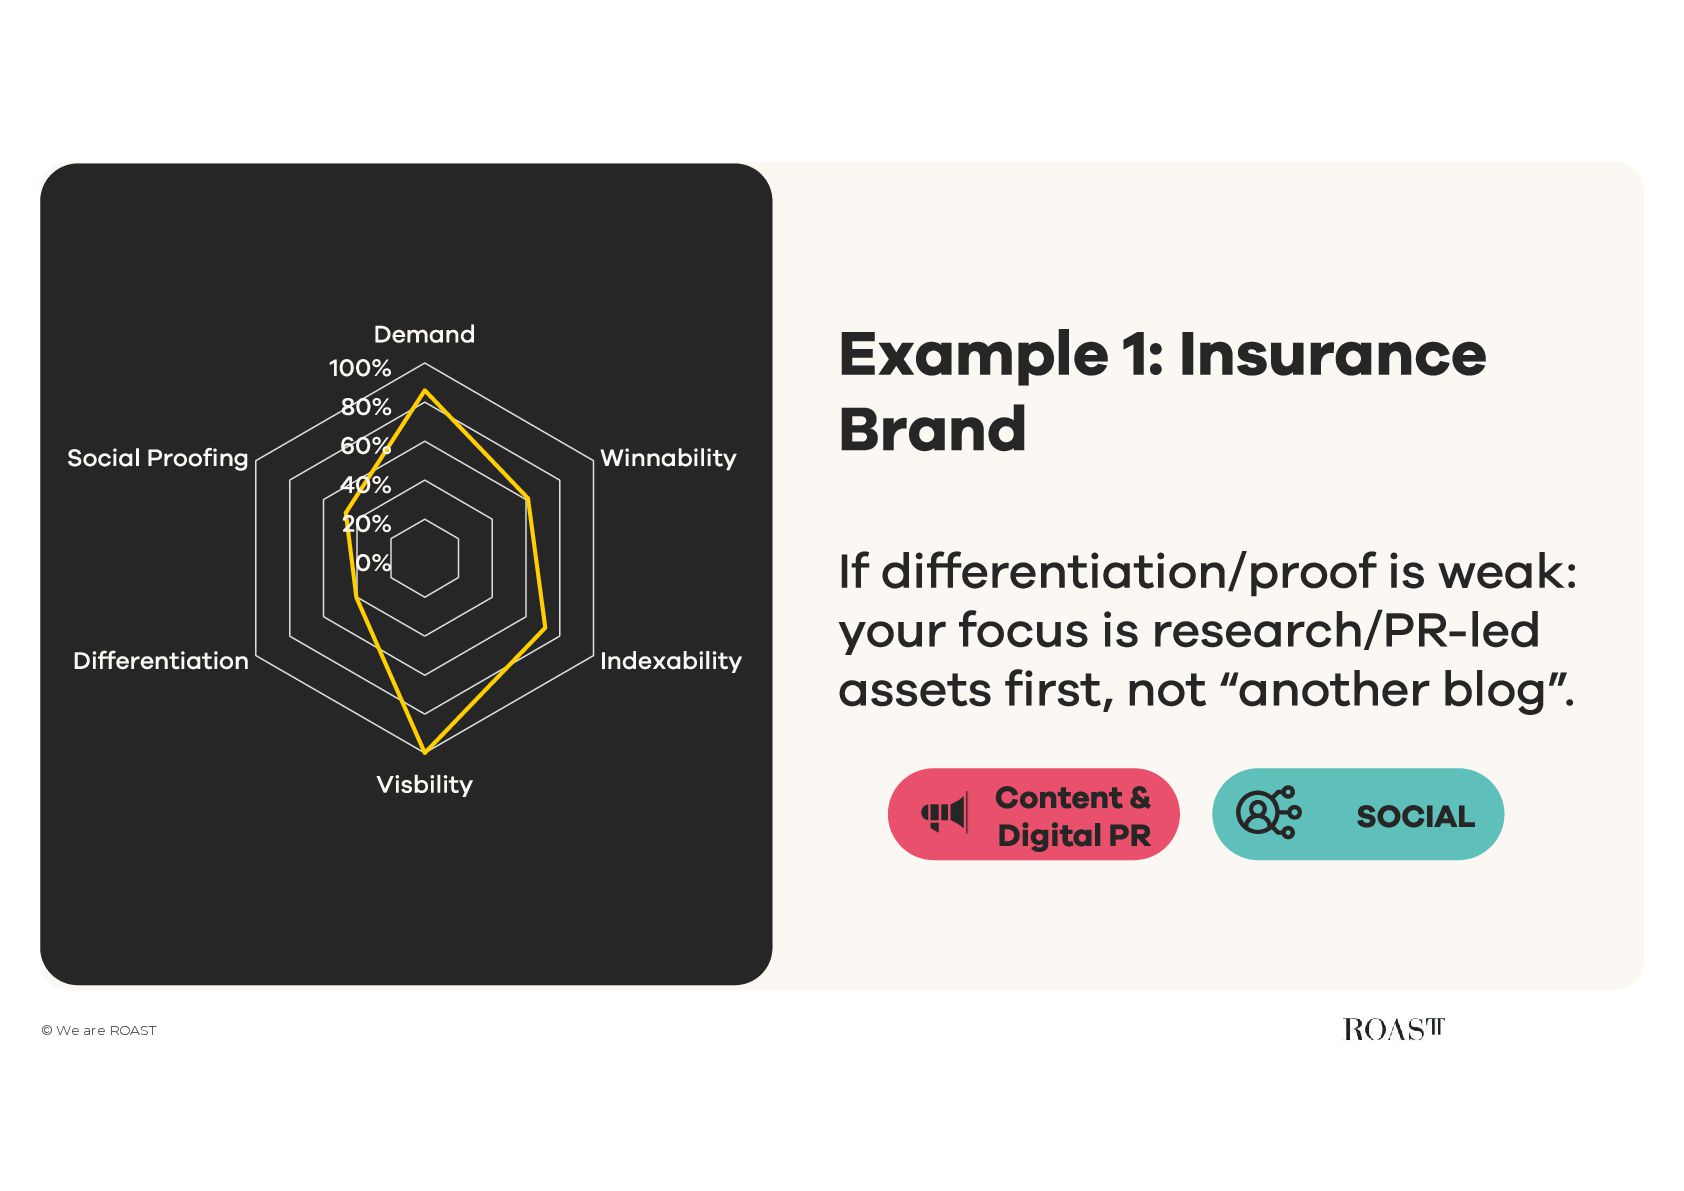The height and width of the screenshot is (1191, 1684).
Task: Click the Visbility axis label
Action: pyautogui.click(x=424, y=784)
